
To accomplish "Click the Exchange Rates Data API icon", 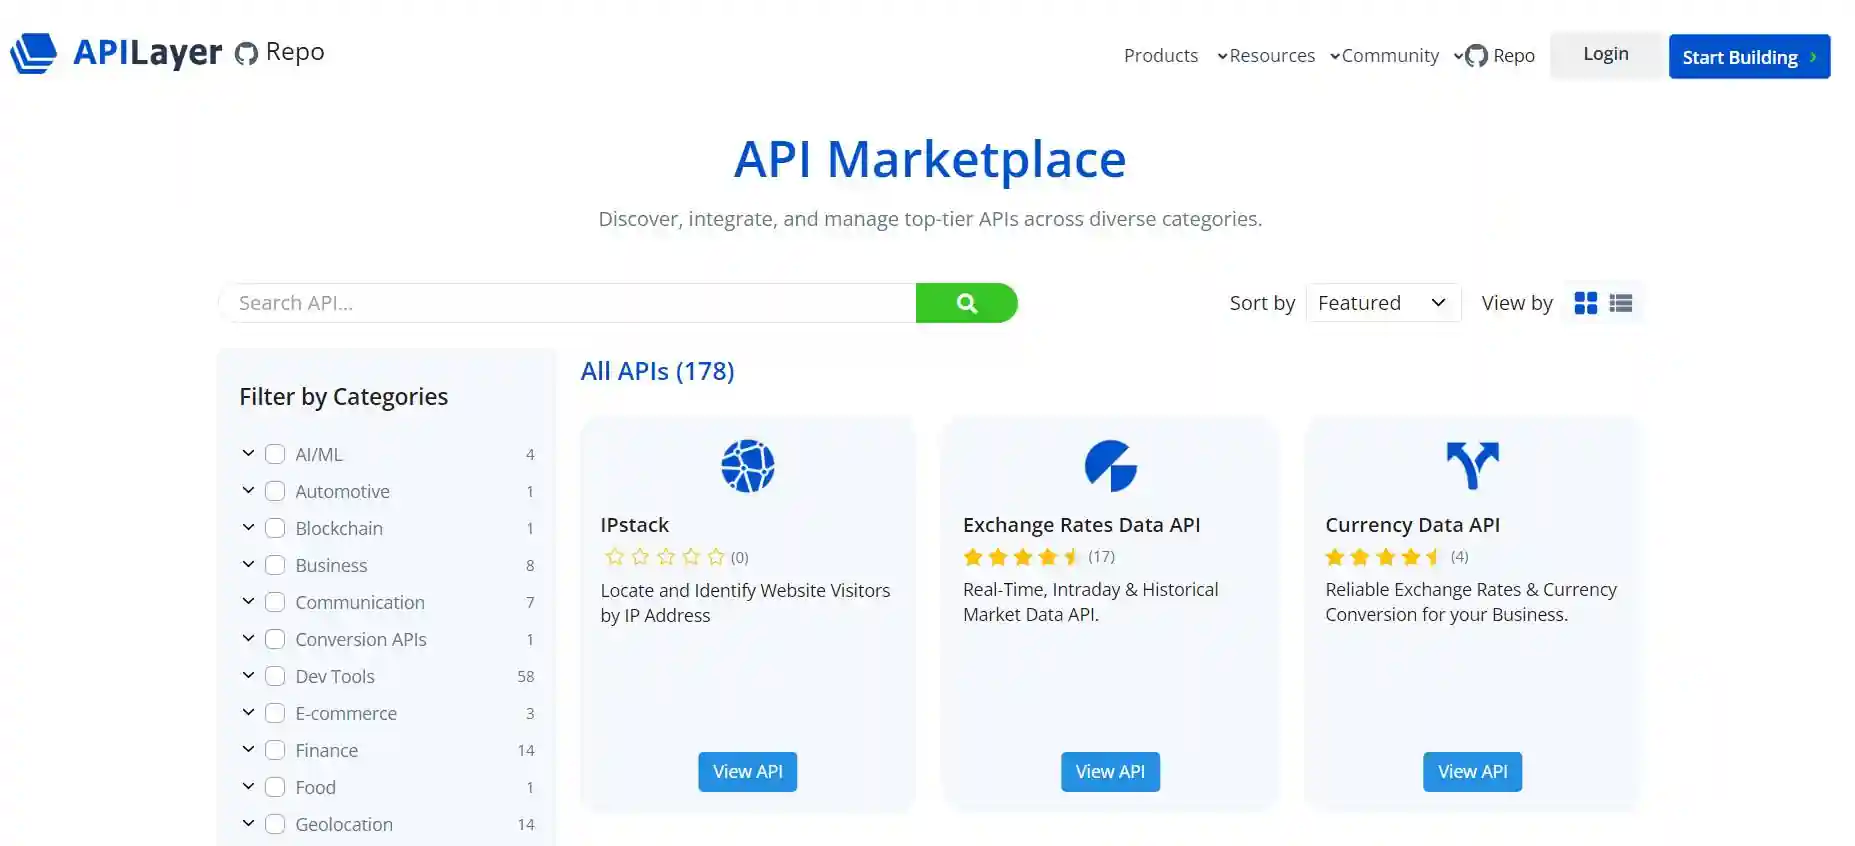I will pyautogui.click(x=1110, y=466).
